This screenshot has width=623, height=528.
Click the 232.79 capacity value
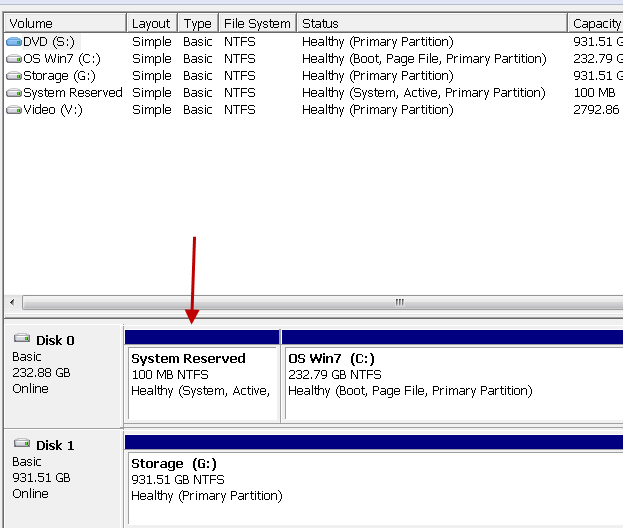pyautogui.click(x=597, y=59)
